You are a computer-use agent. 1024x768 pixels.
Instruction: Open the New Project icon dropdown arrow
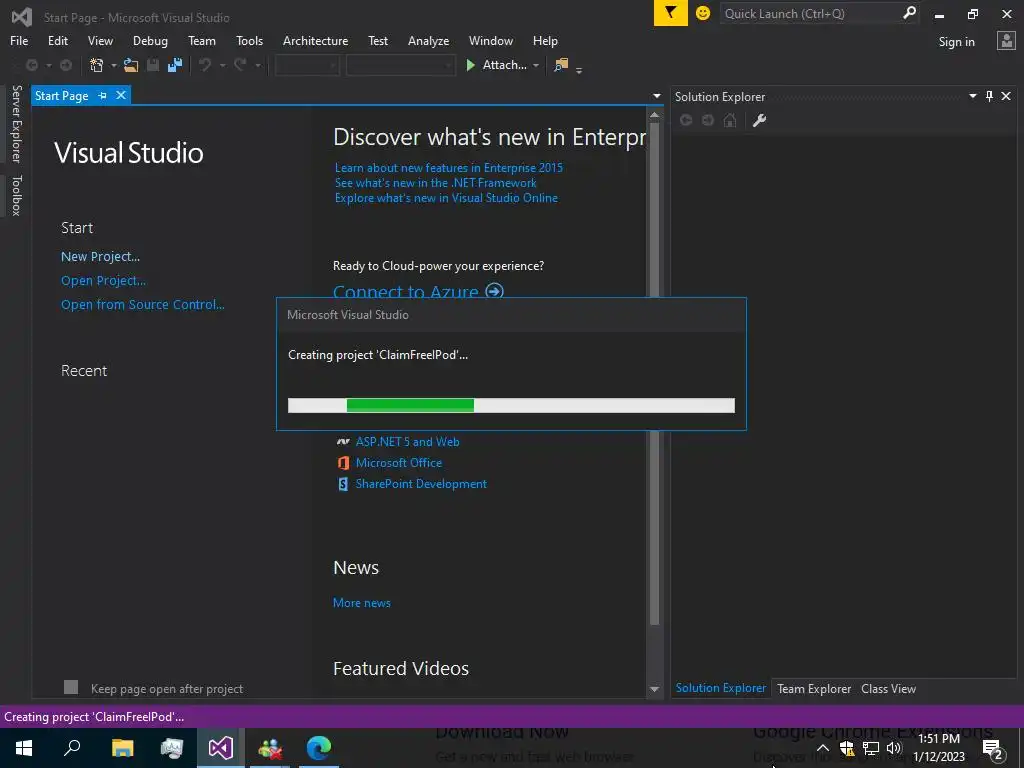click(x=114, y=65)
